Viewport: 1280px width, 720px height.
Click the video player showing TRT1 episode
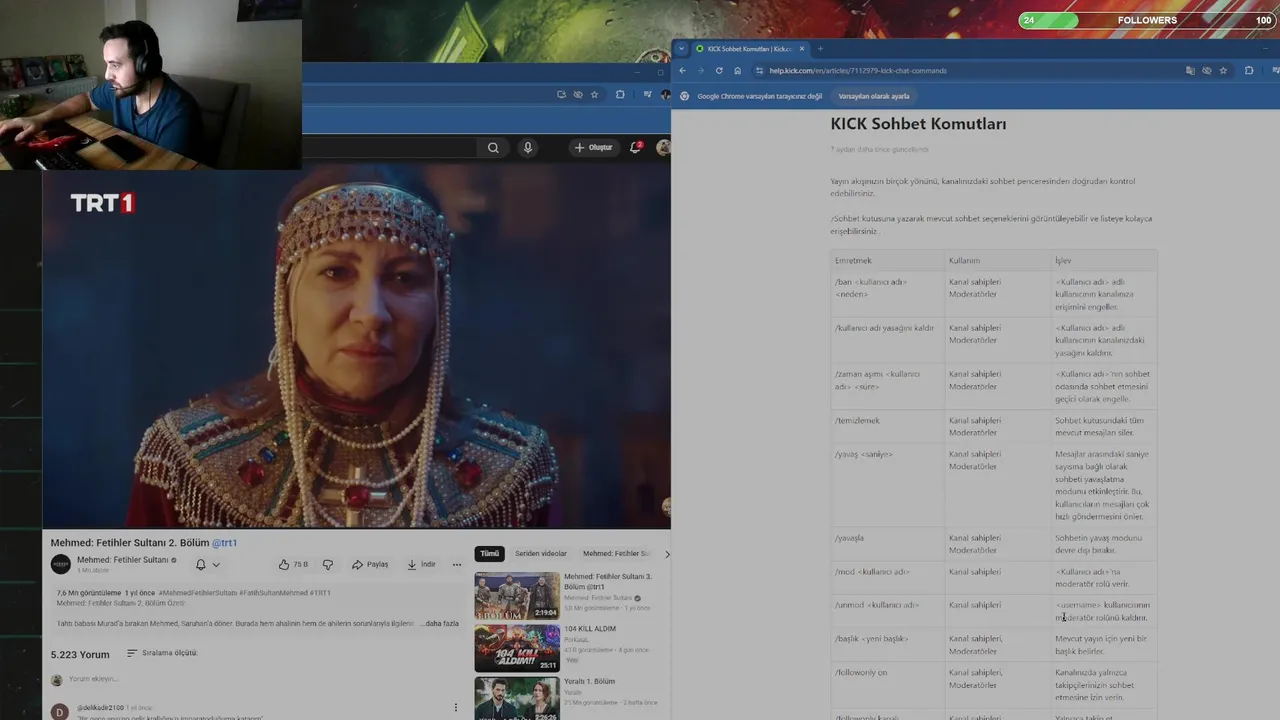[x=356, y=346]
